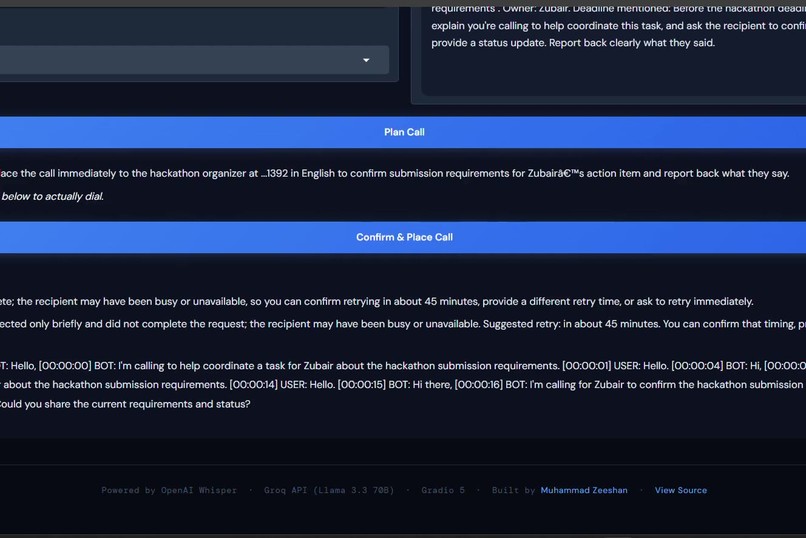Open the dropdown arrow in left panel
The image size is (806, 538).
tap(366, 60)
